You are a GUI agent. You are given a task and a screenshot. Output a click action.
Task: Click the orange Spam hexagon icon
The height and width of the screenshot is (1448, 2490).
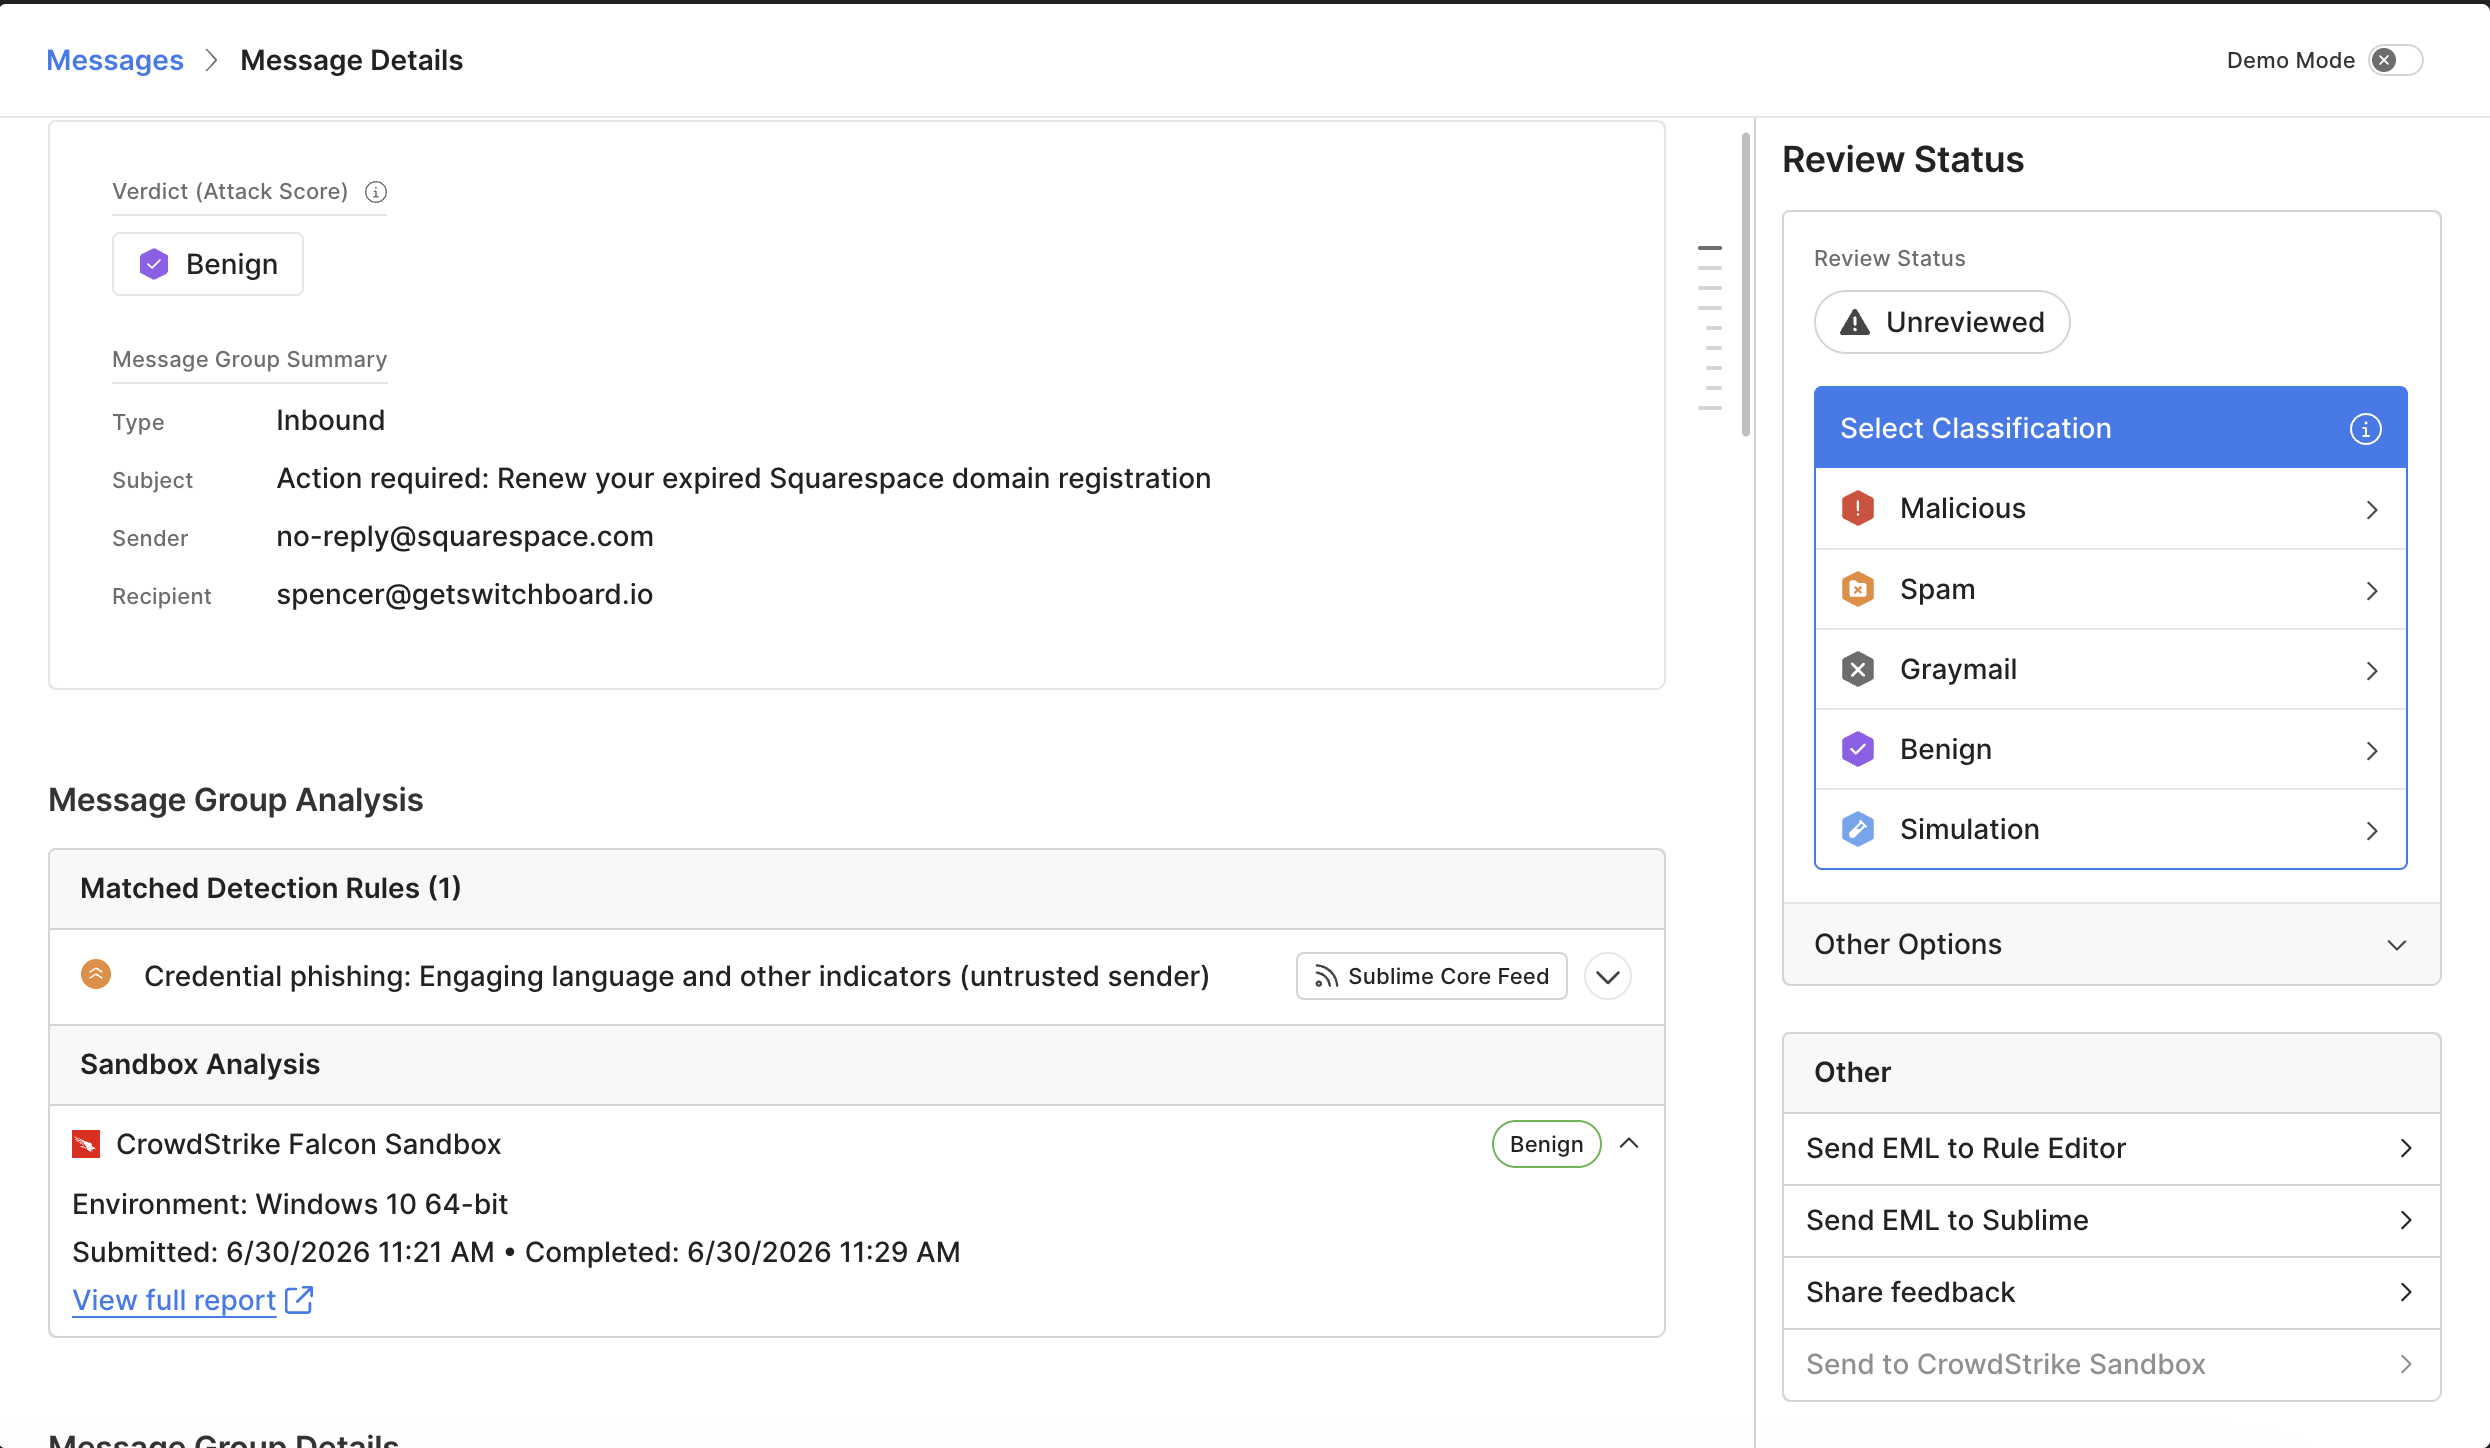(x=1858, y=589)
